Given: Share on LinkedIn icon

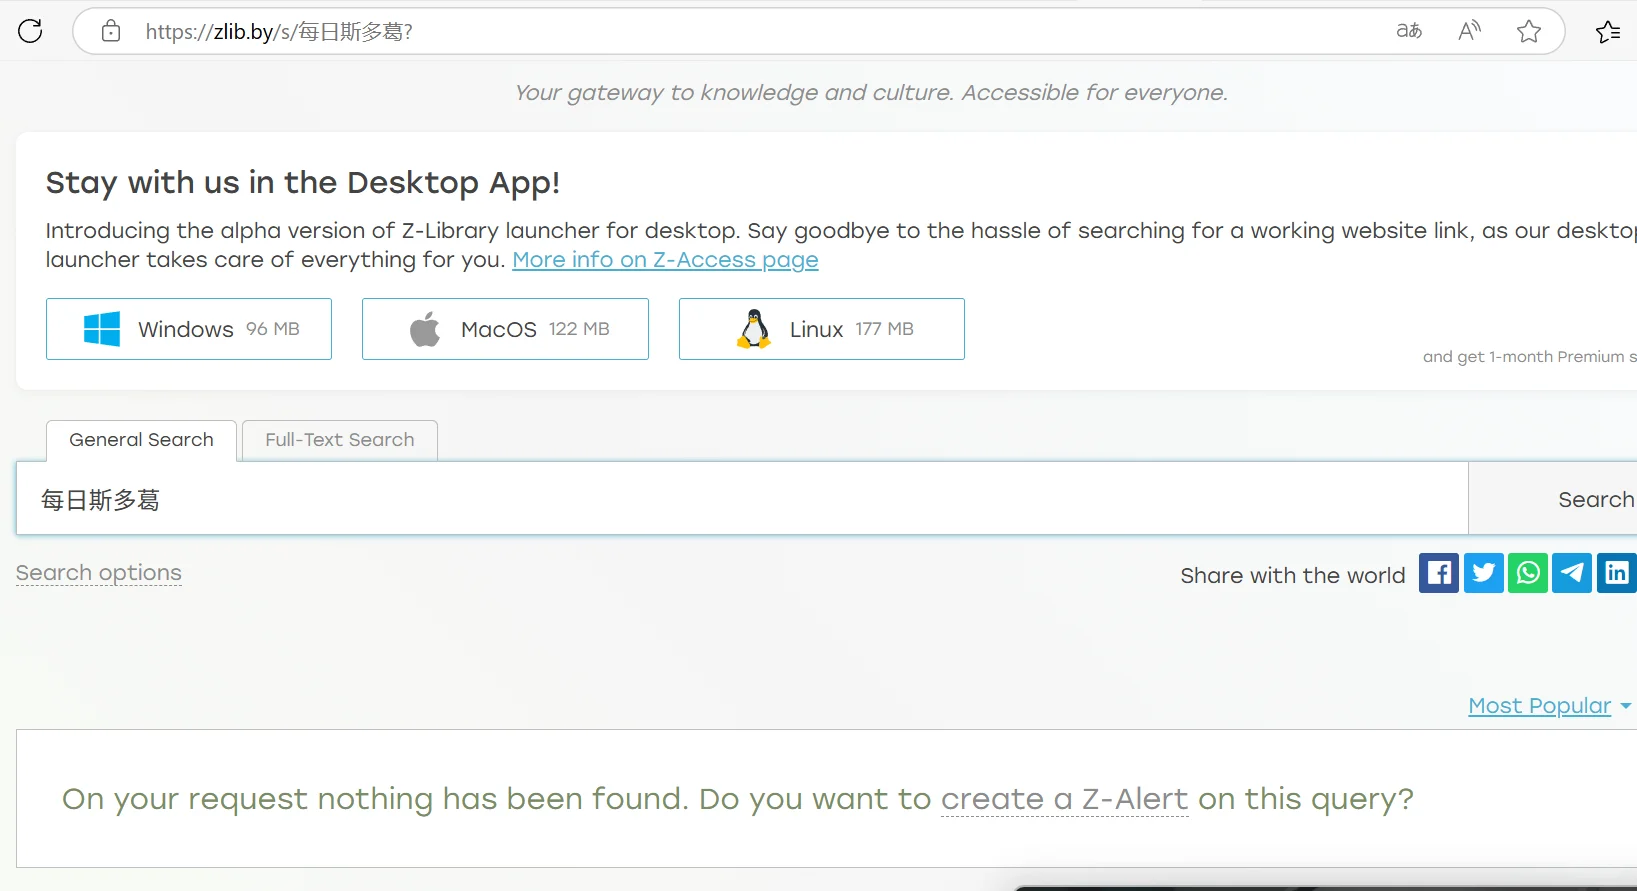Looking at the screenshot, I should click(x=1616, y=573).
